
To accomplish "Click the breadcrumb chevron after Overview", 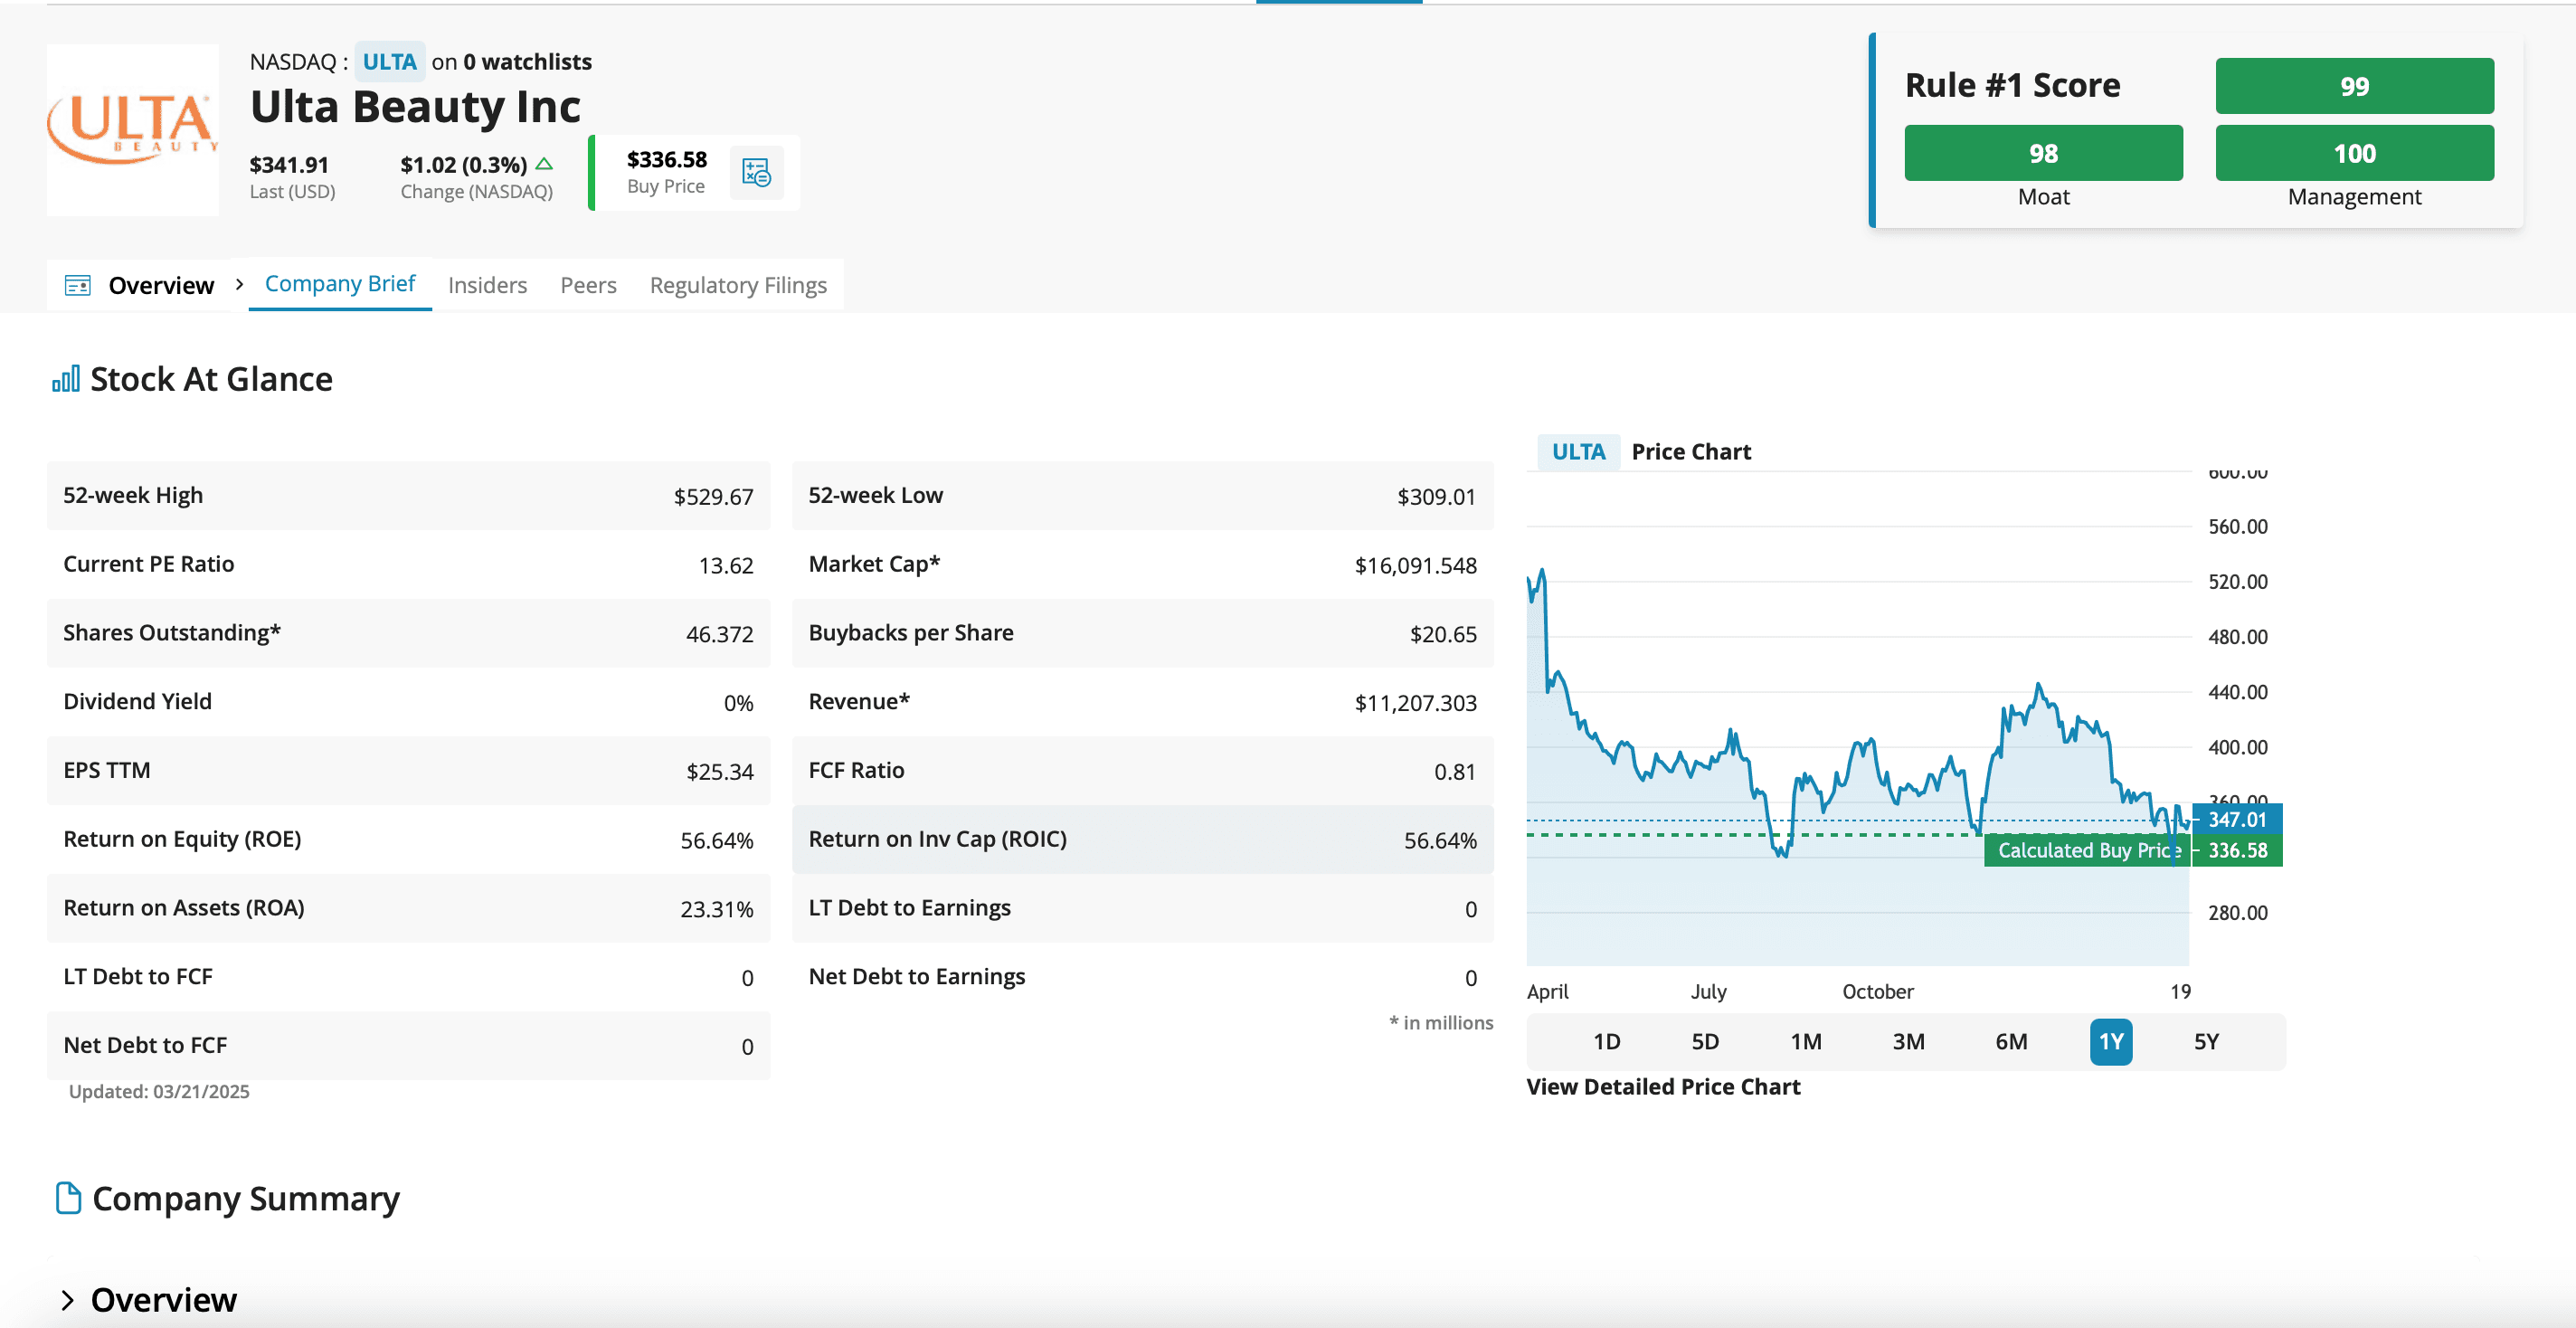I will 240,285.
